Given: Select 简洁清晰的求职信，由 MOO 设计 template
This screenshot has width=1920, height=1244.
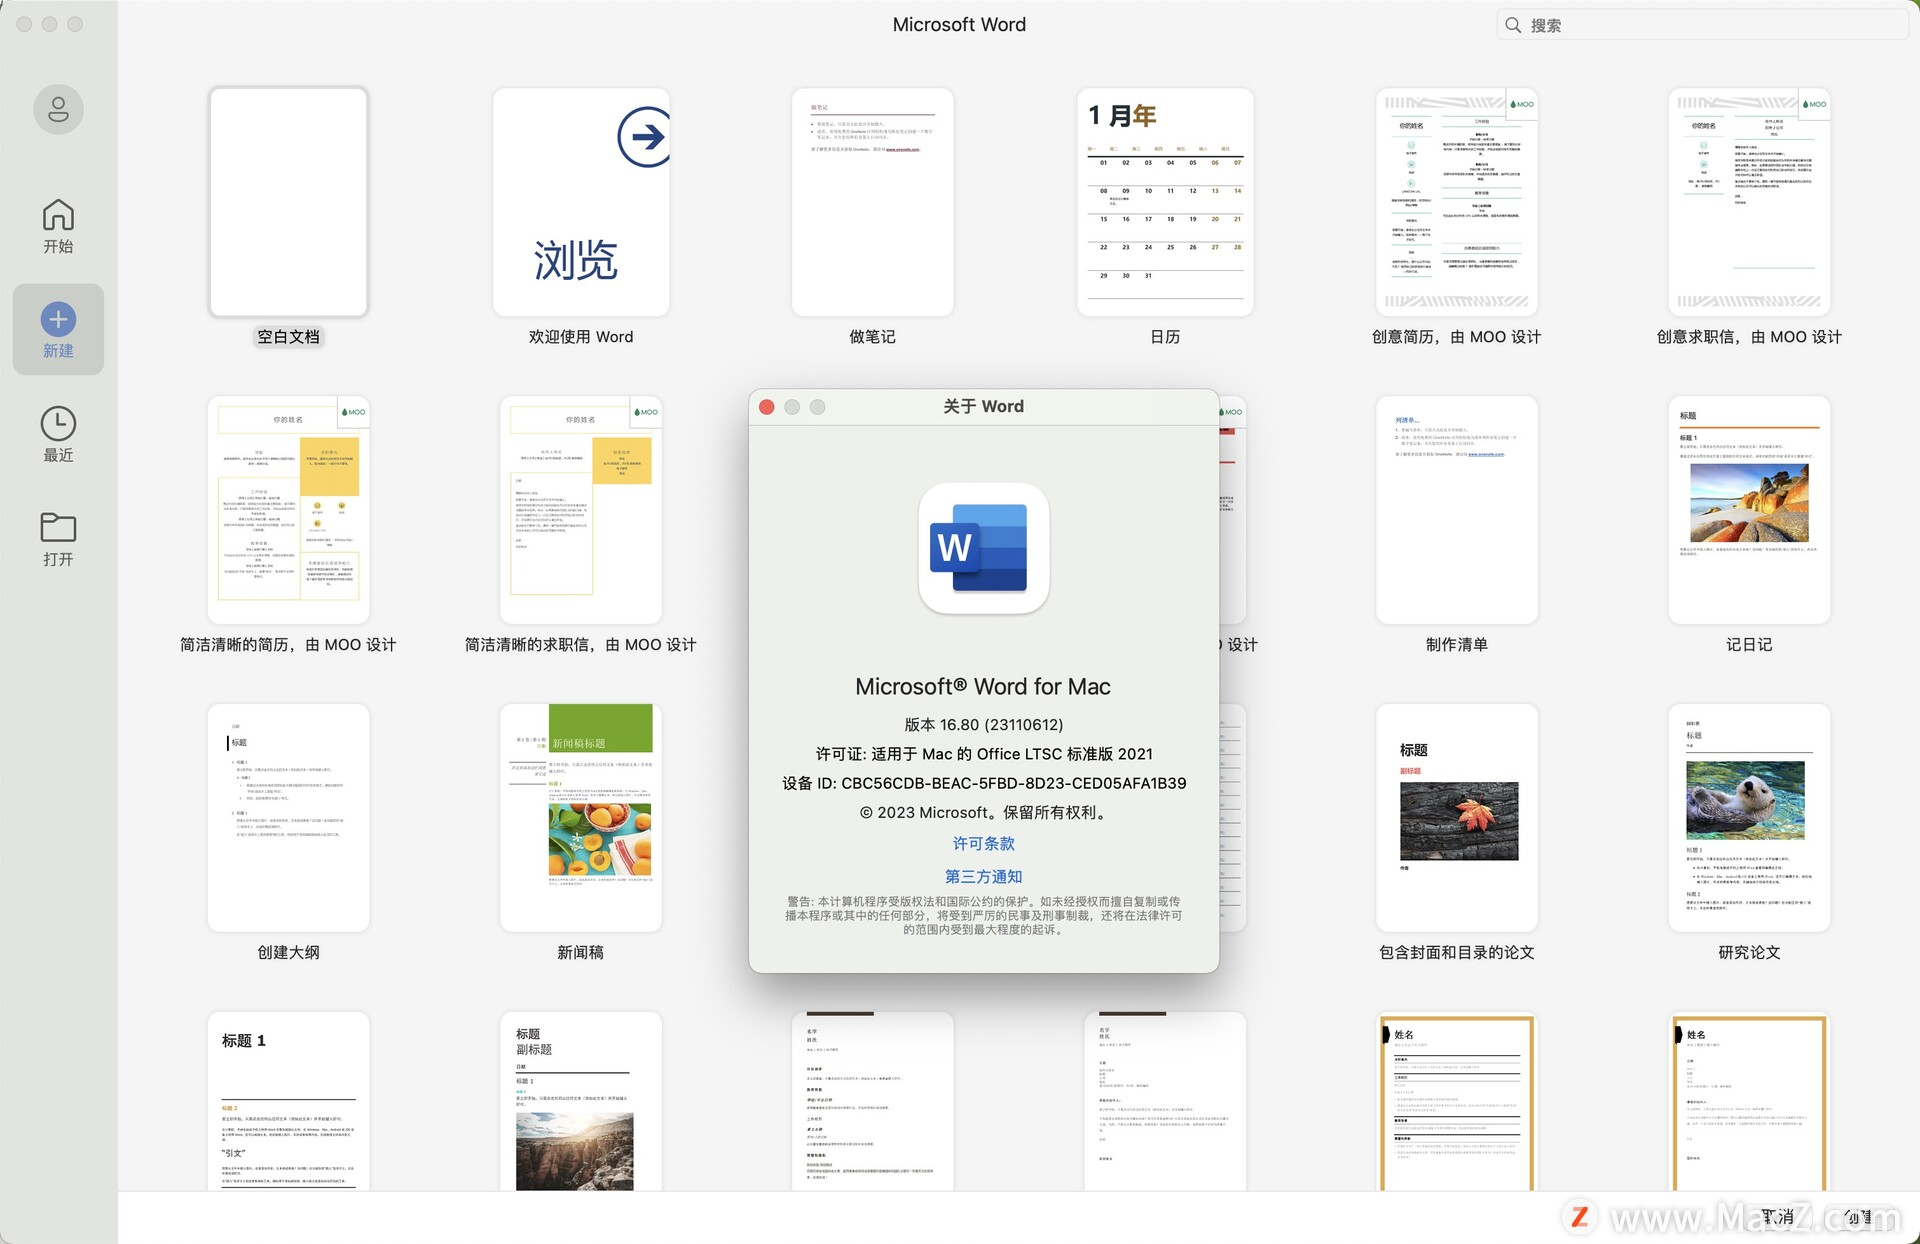Looking at the screenshot, I should (x=581, y=510).
